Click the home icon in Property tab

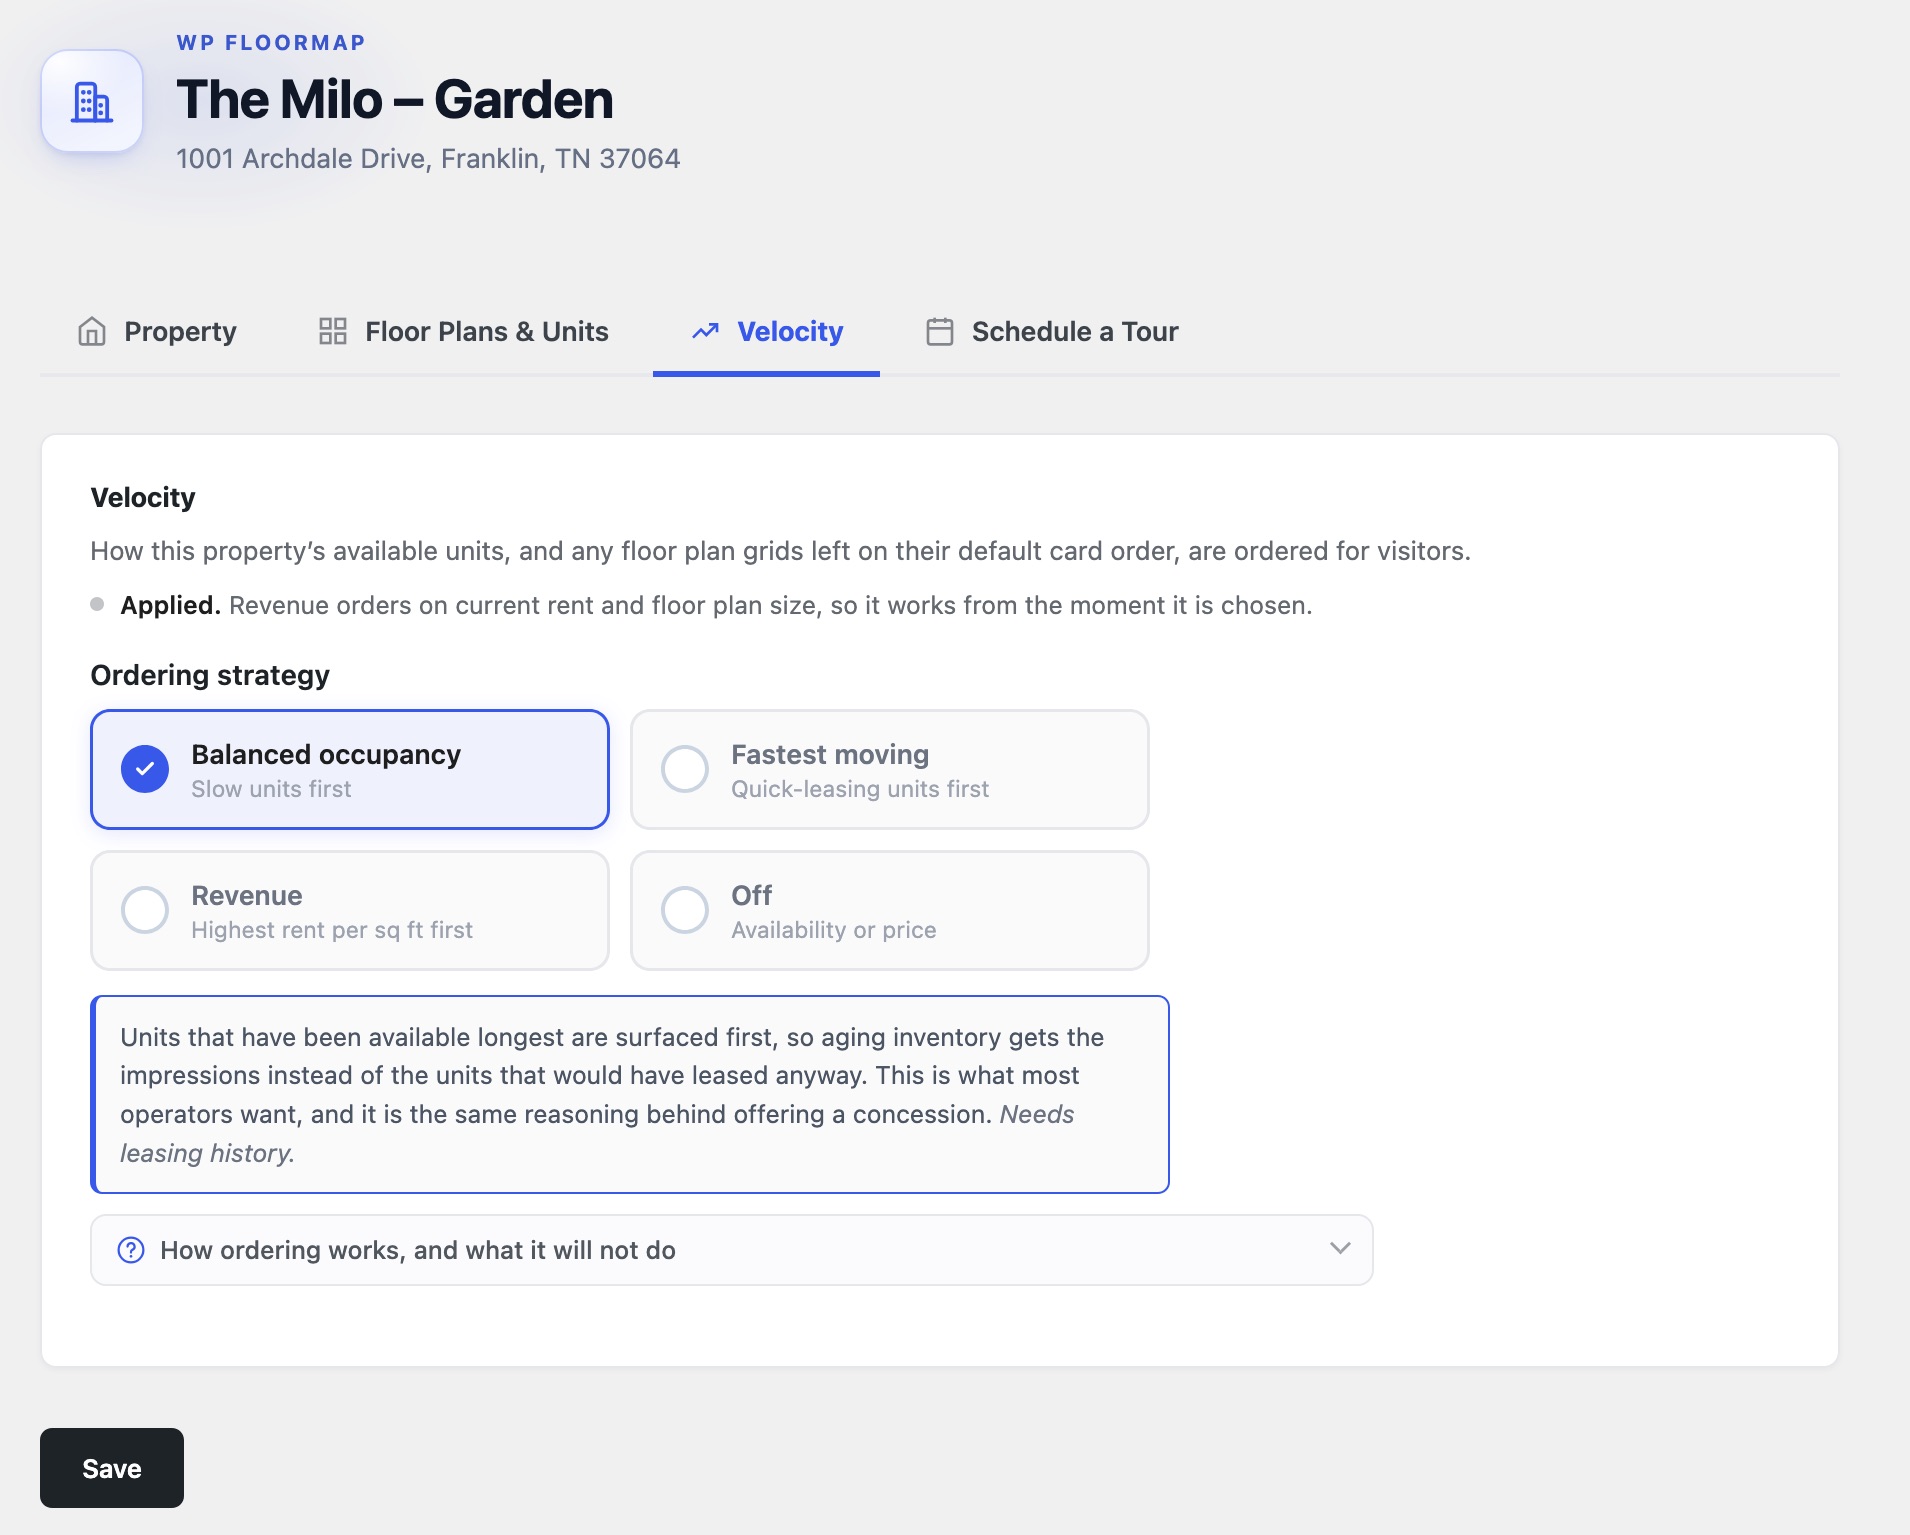pos(92,331)
